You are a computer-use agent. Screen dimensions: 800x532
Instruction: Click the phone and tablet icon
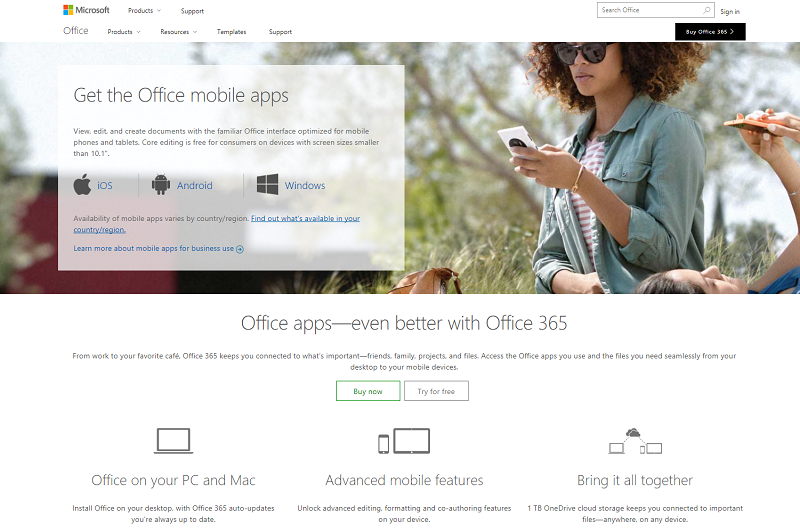point(404,441)
